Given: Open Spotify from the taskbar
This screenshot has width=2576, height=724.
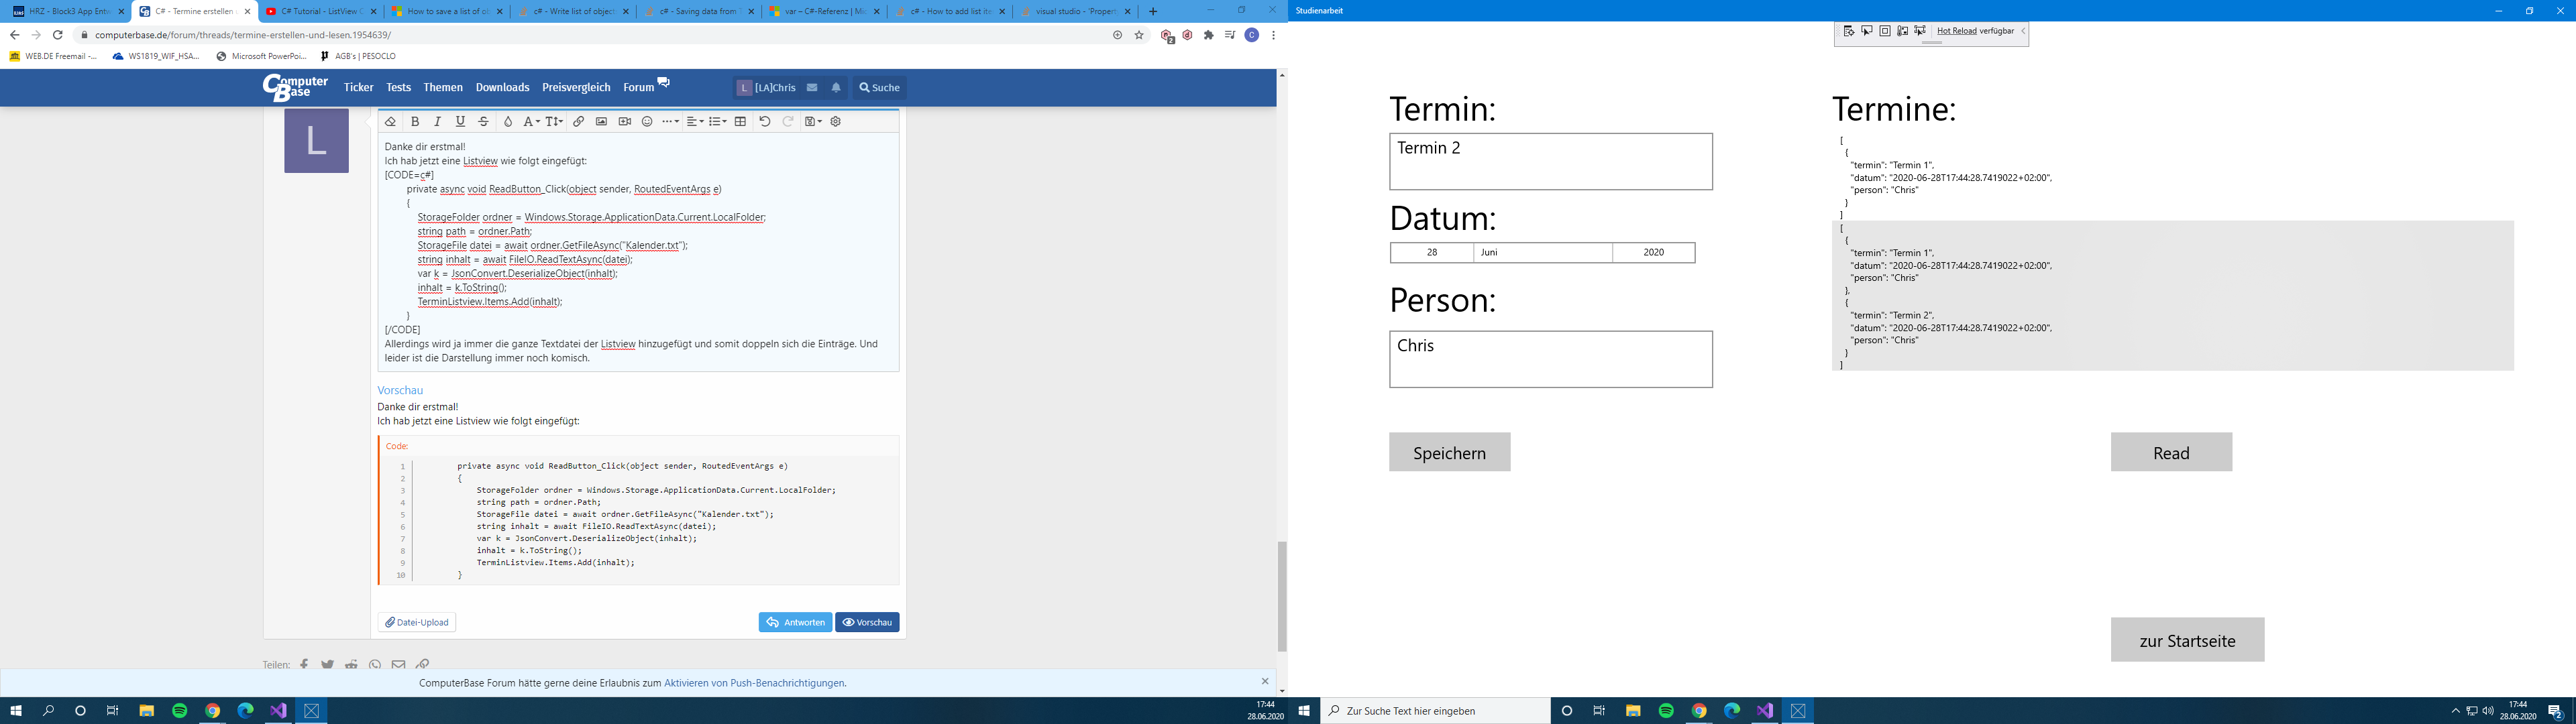Looking at the screenshot, I should (180, 711).
